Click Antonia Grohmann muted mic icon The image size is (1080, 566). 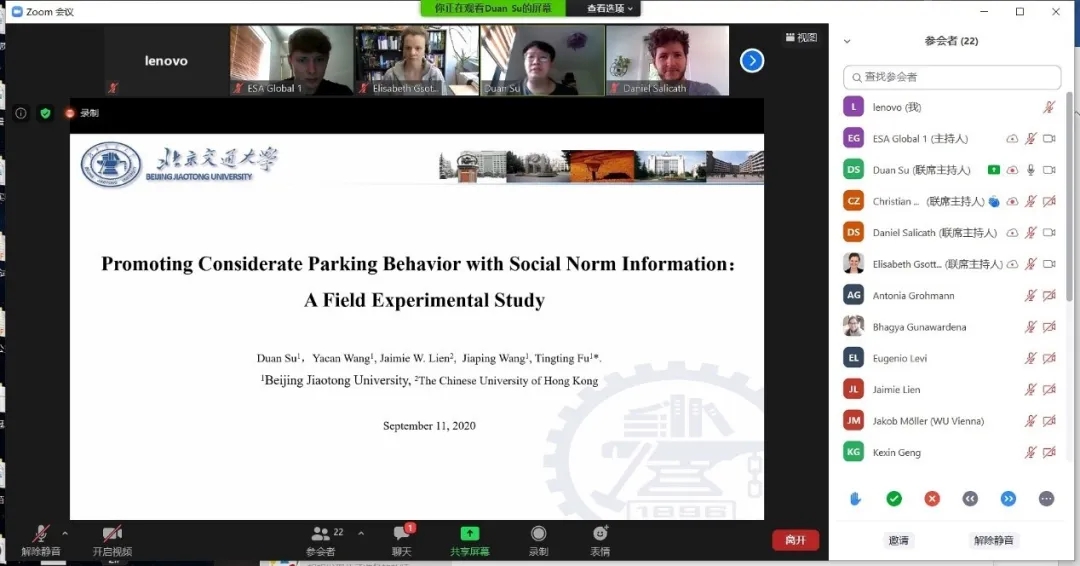click(1030, 295)
